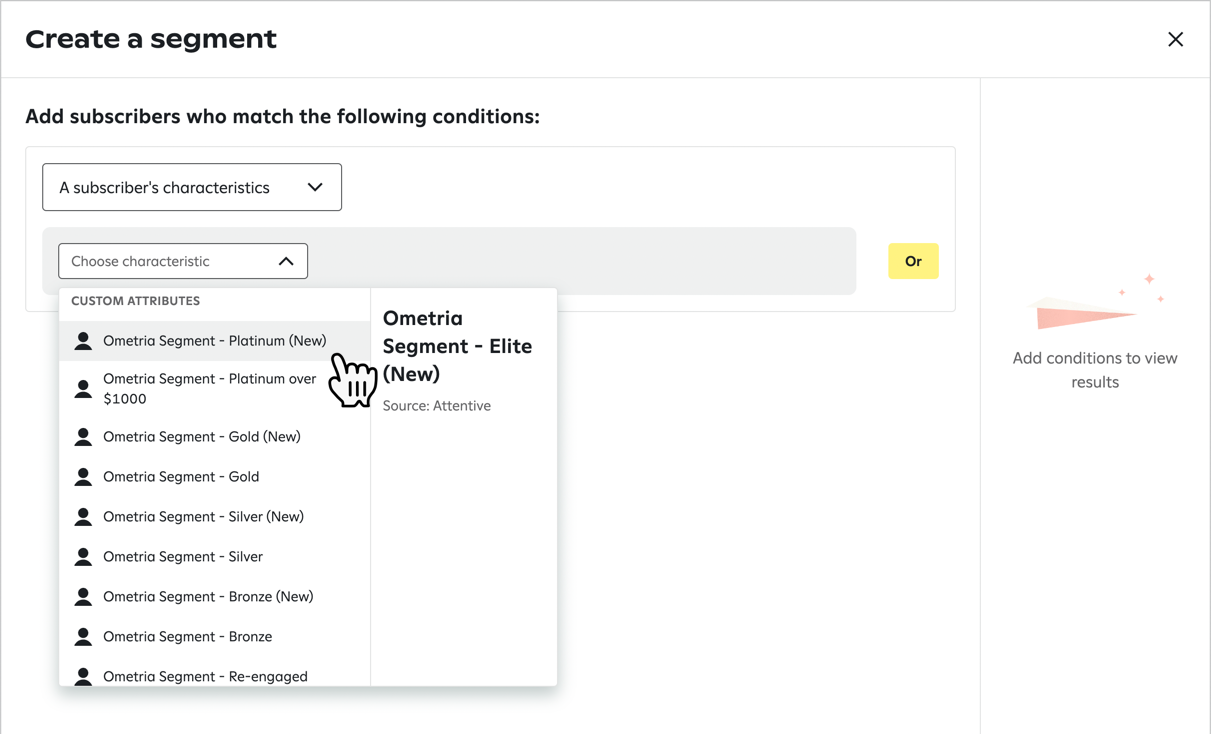Click the Source: Attentive text in the tooltip
1211x734 pixels.
tap(437, 405)
